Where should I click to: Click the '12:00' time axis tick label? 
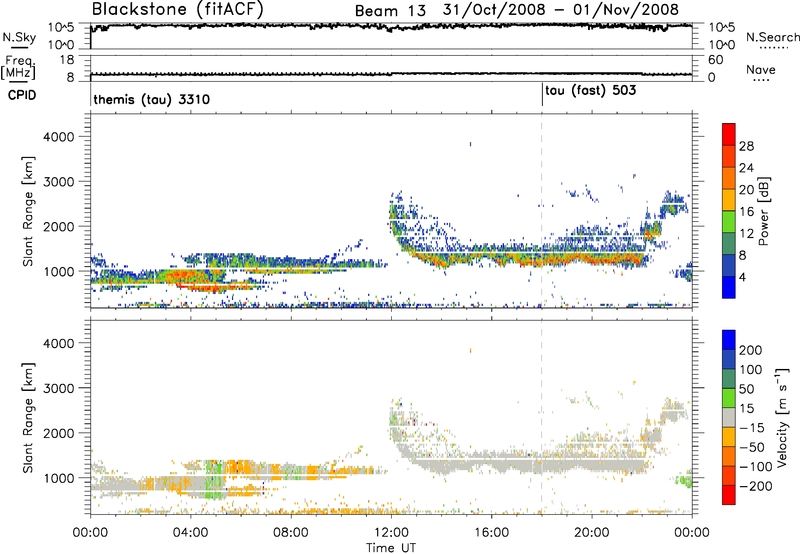click(391, 533)
